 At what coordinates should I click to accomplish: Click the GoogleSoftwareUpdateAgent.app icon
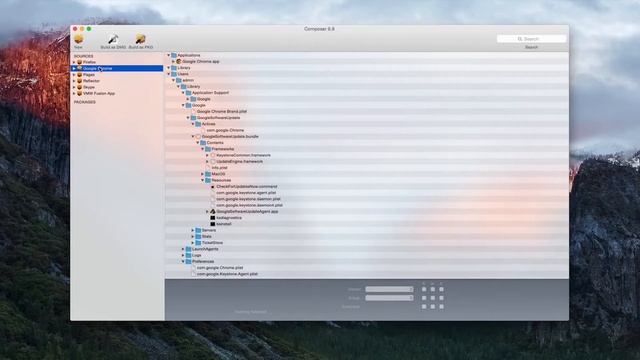click(x=213, y=211)
